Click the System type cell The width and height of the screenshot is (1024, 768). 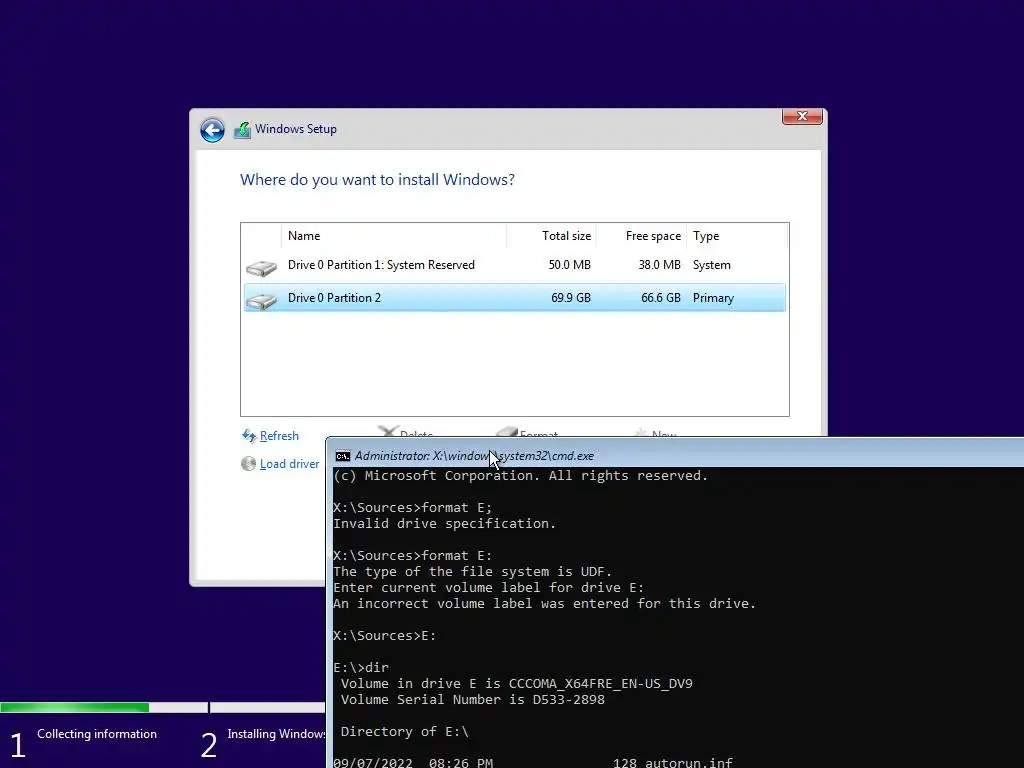pyautogui.click(x=712, y=265)
